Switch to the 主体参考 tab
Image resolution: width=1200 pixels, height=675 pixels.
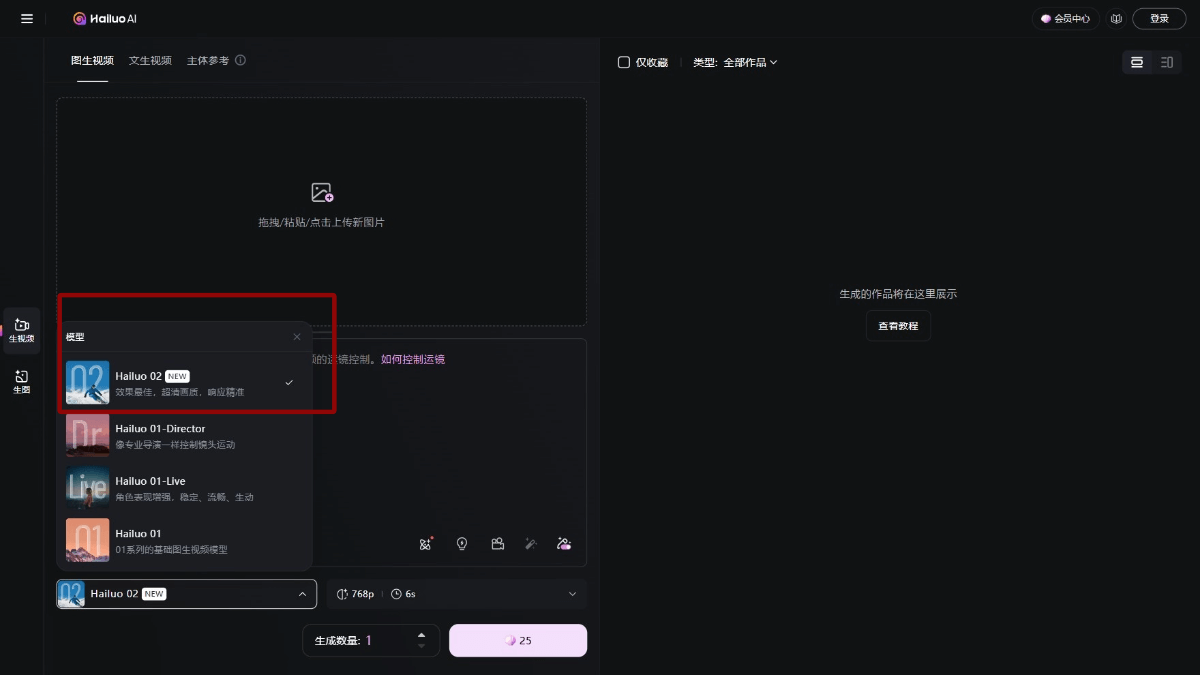pos(208,61)
